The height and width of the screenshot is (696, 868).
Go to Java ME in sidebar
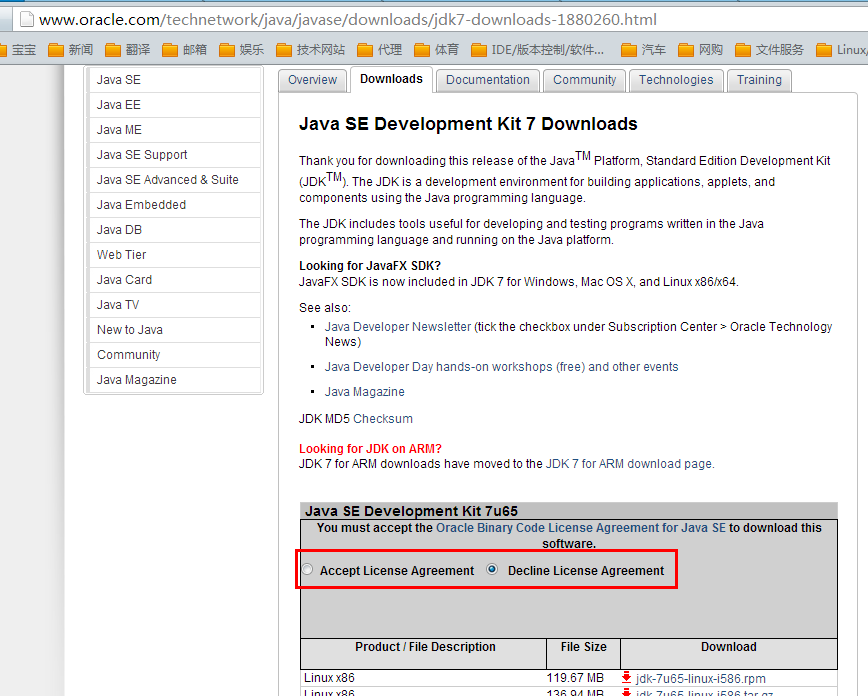(x=174, y=130)
